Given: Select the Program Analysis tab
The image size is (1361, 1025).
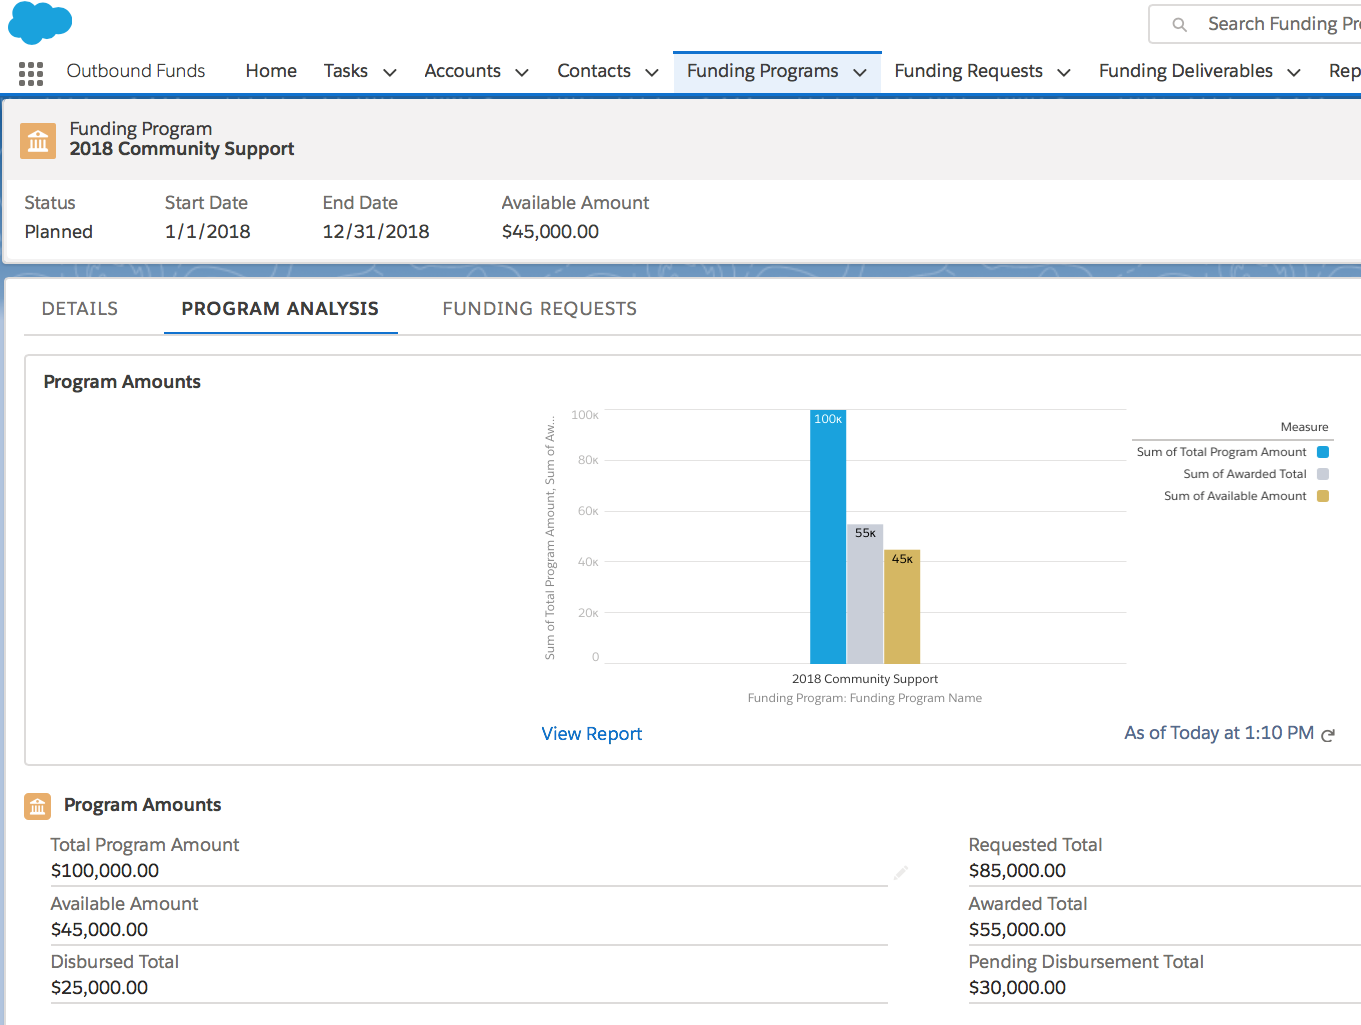Looking at the screenshot, I should click(280, 309).
